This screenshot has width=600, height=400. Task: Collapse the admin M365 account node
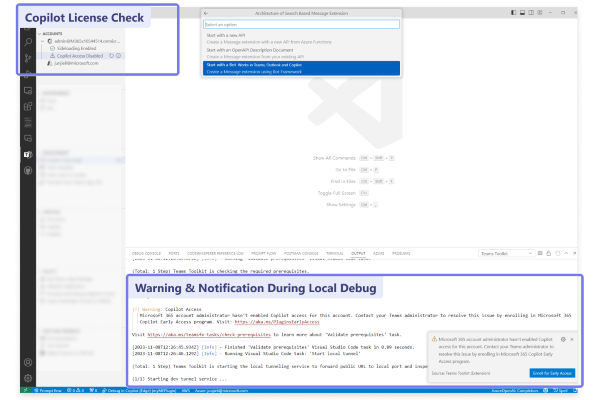pyautogui.click(x=42, y=41)
